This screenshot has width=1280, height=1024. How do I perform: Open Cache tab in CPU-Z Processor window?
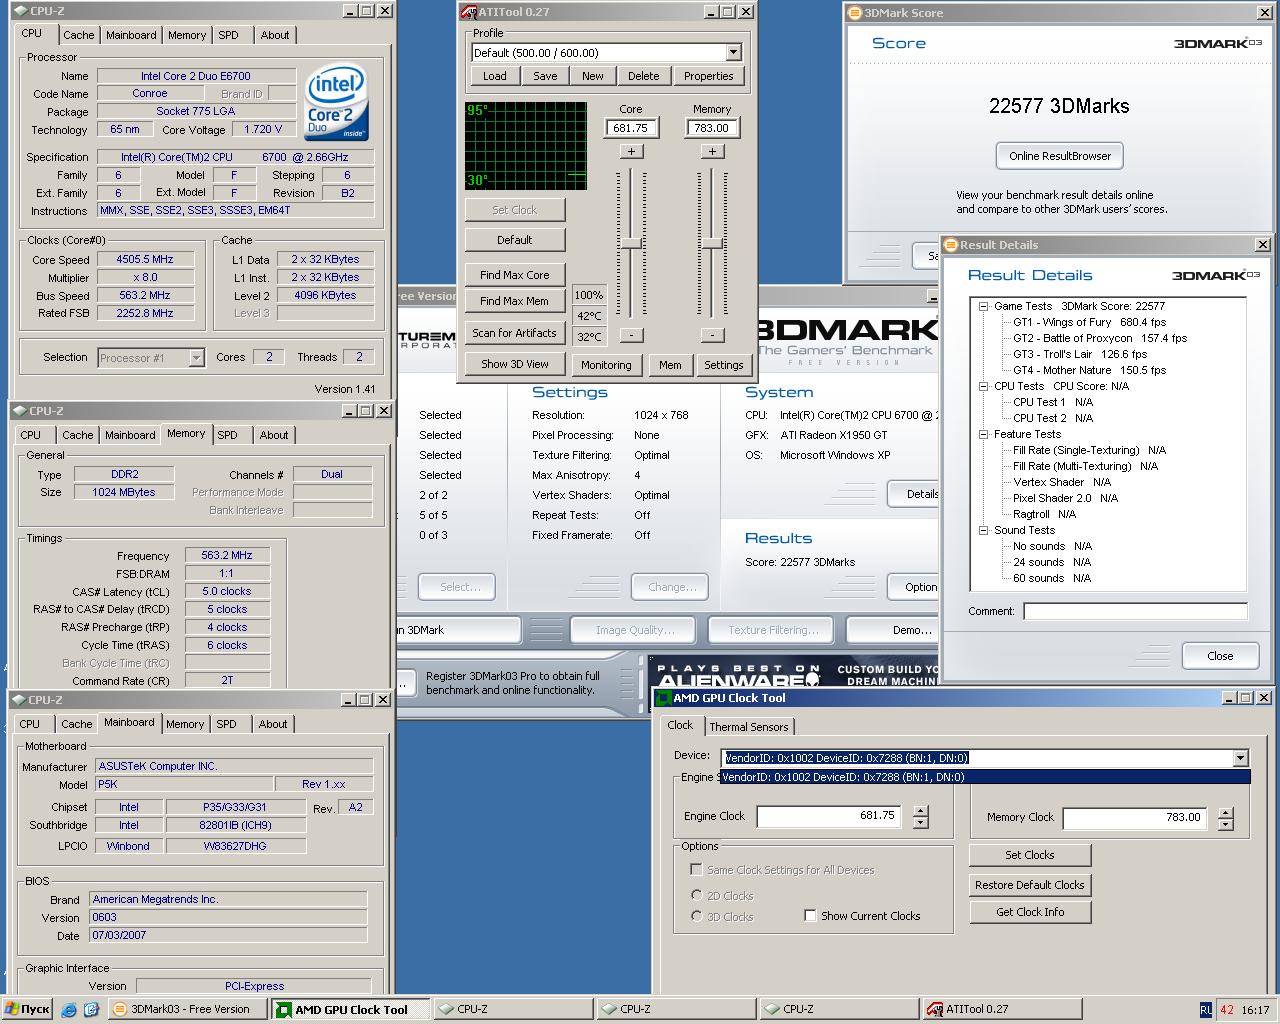coord(78,35)
